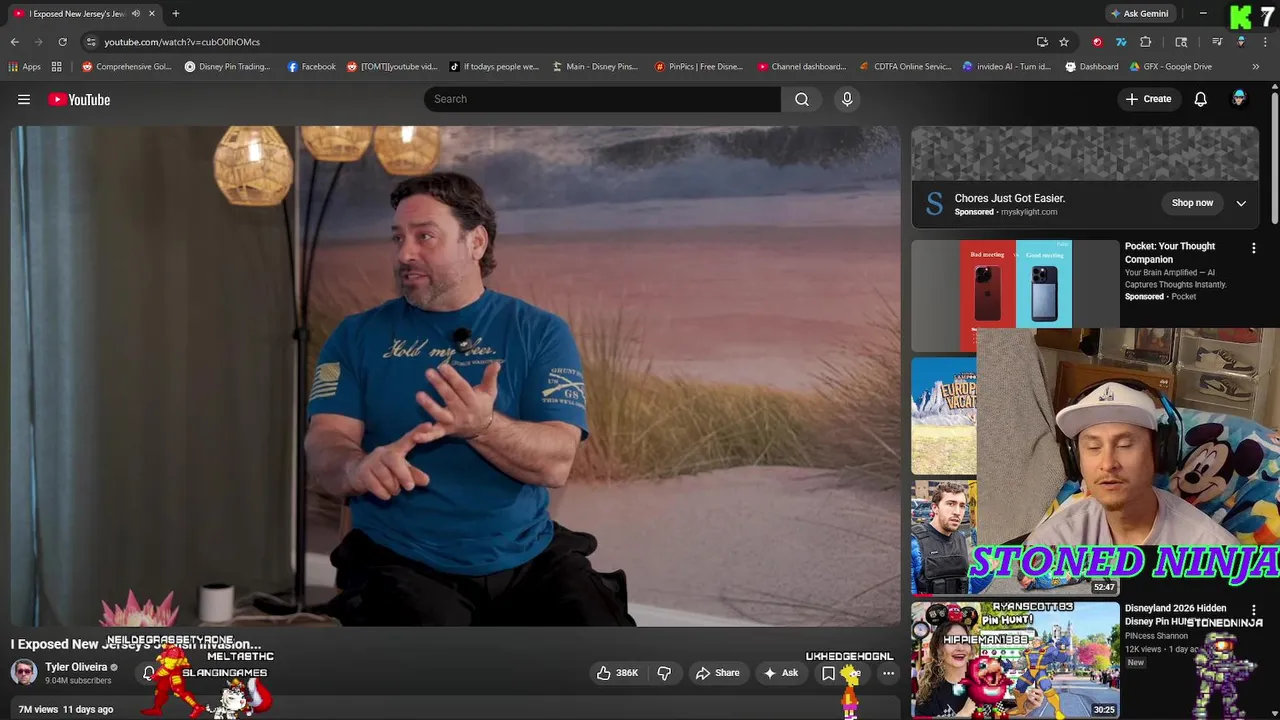Open the browser extensions puzzle icon

coord(1146,42)
